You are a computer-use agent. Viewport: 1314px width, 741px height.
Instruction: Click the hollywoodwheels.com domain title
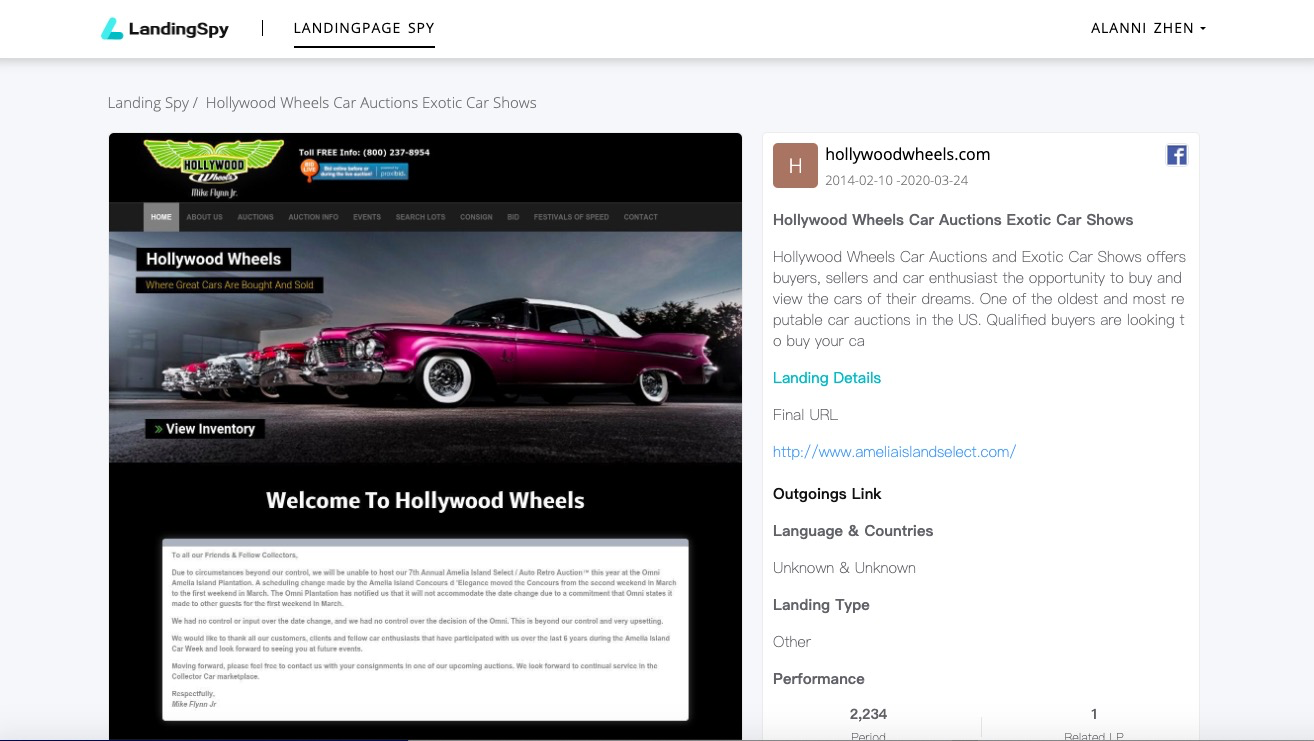click(x=907, y=154)
